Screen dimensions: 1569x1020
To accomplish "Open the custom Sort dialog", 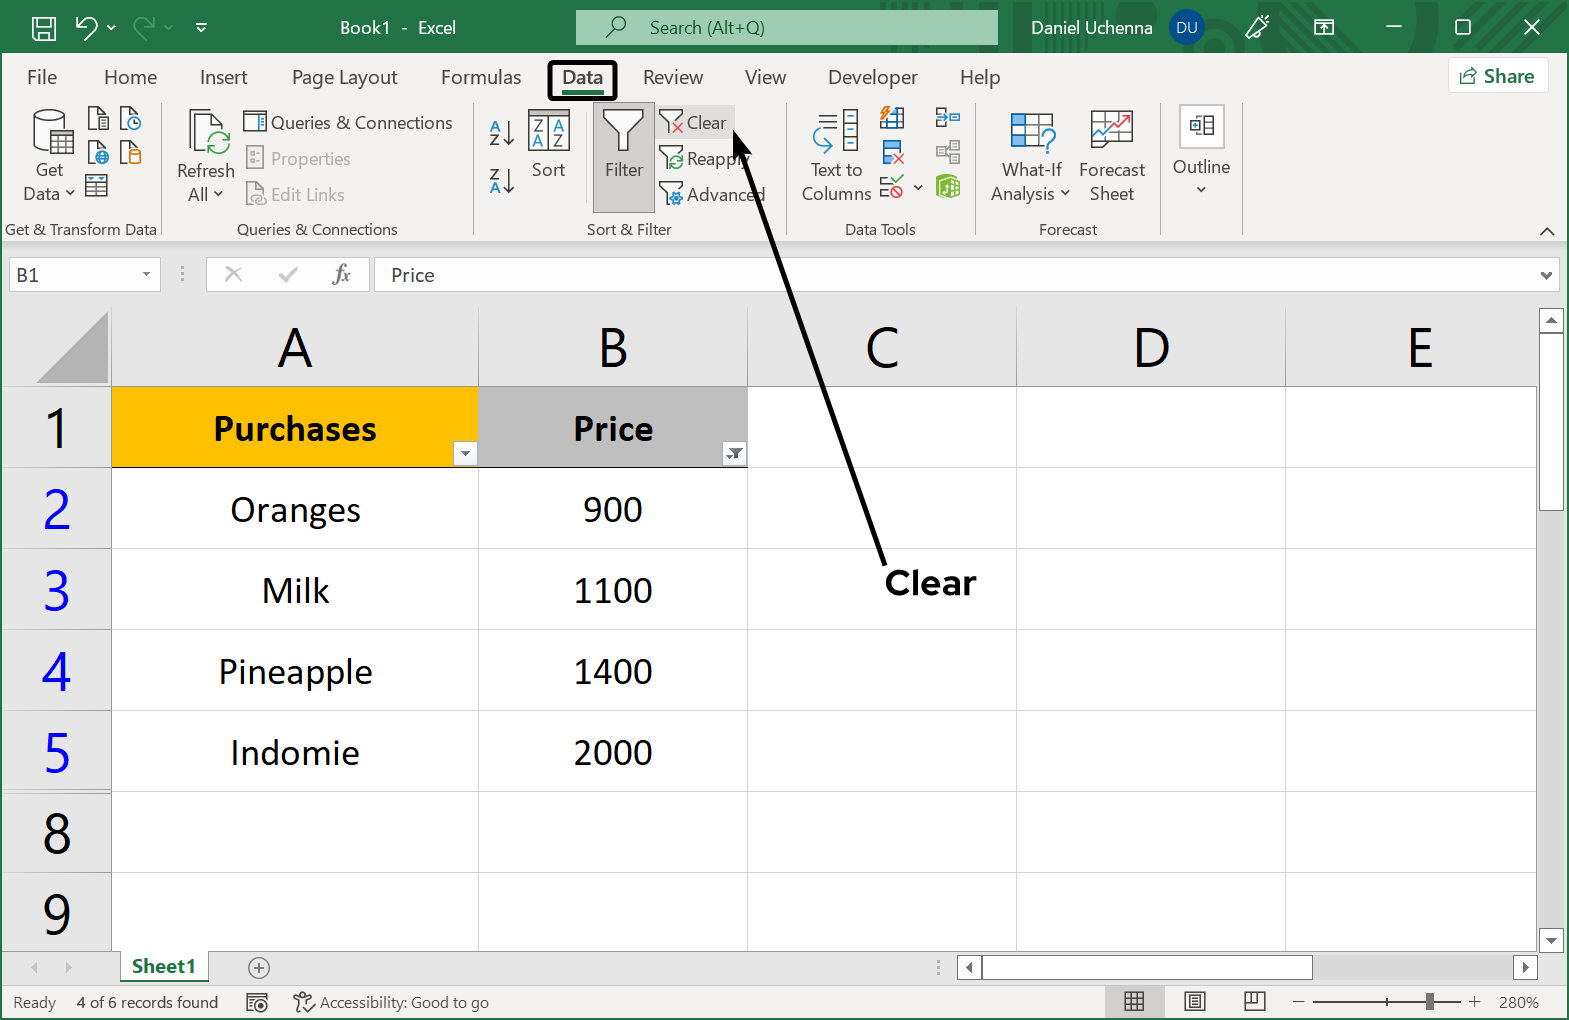I will [548, 144].
